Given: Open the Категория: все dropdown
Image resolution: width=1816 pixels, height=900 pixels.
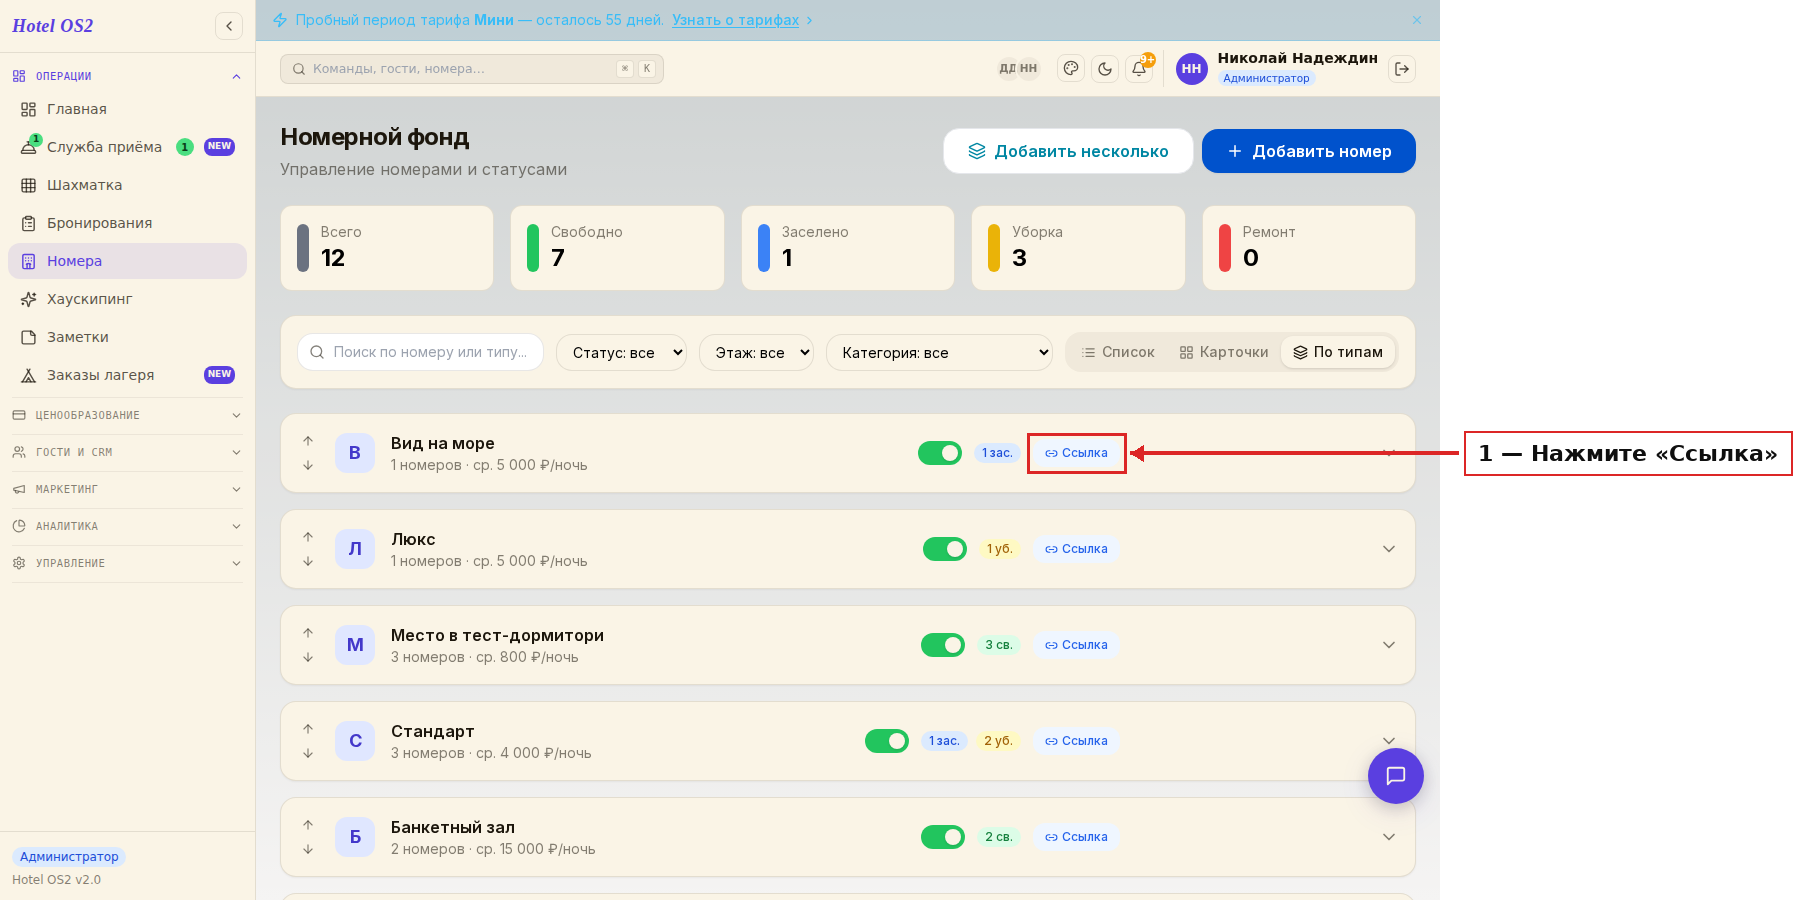Looking at the screenshot, I should pyautogui.click(x=939, y=352).
